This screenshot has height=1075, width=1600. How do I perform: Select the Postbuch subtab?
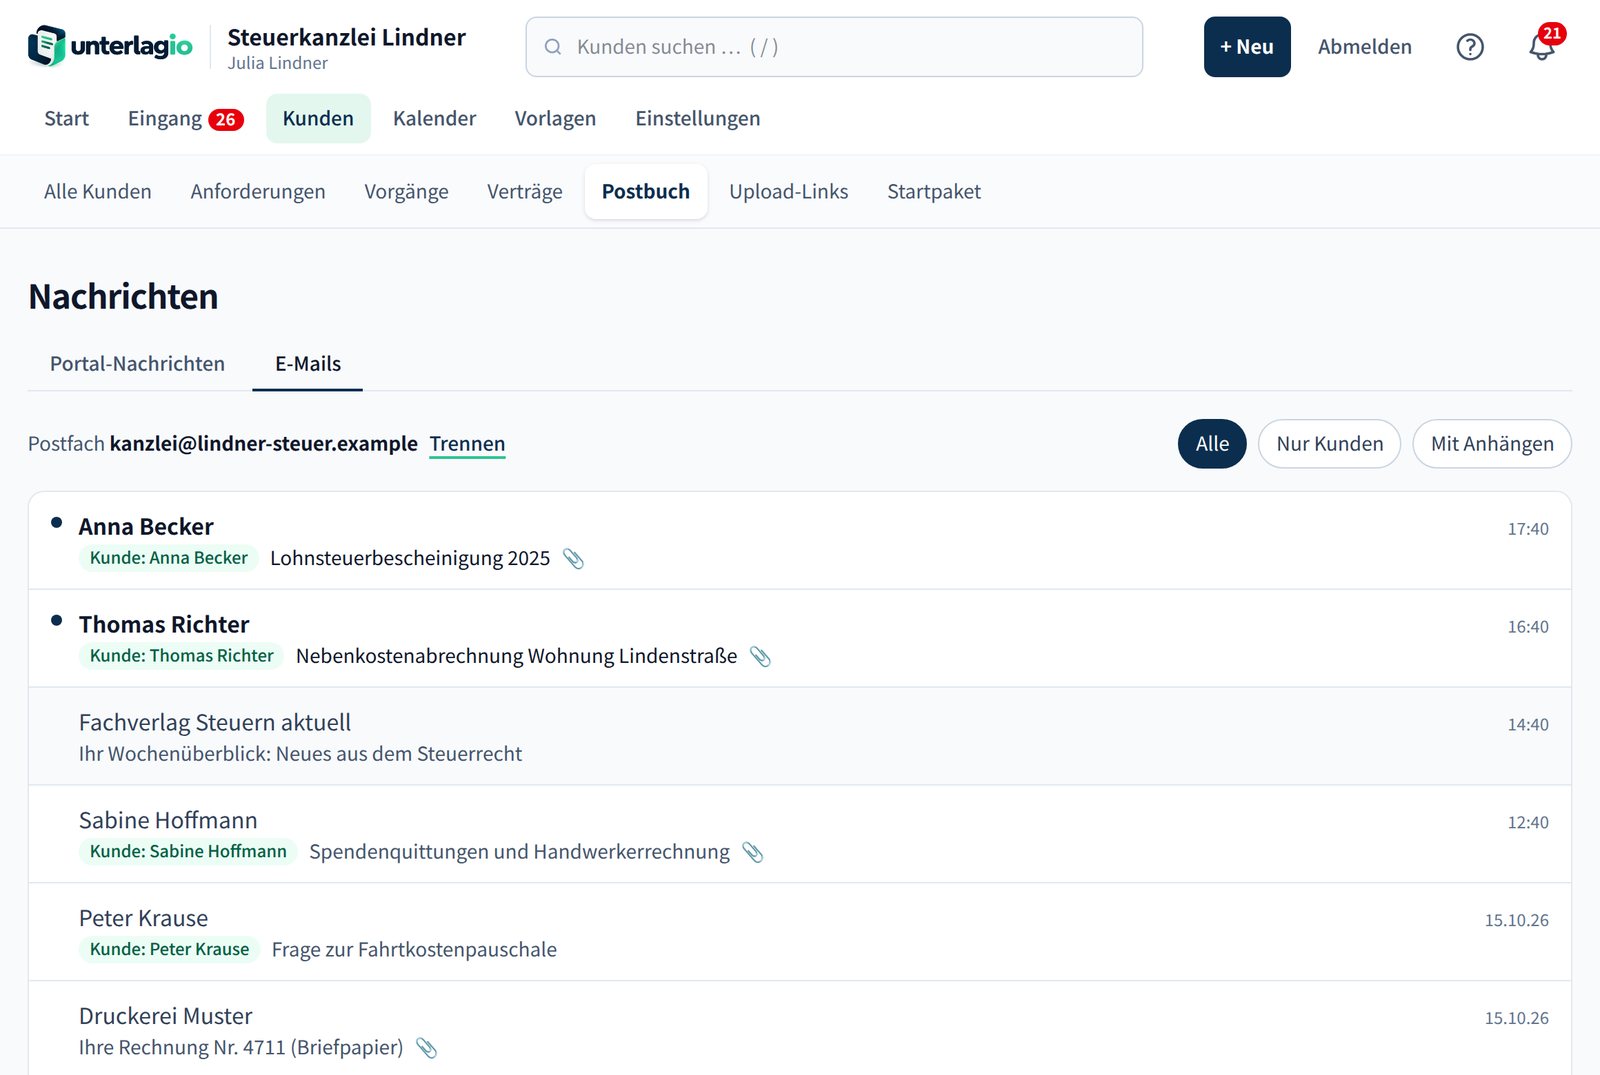tap(646, 191)
